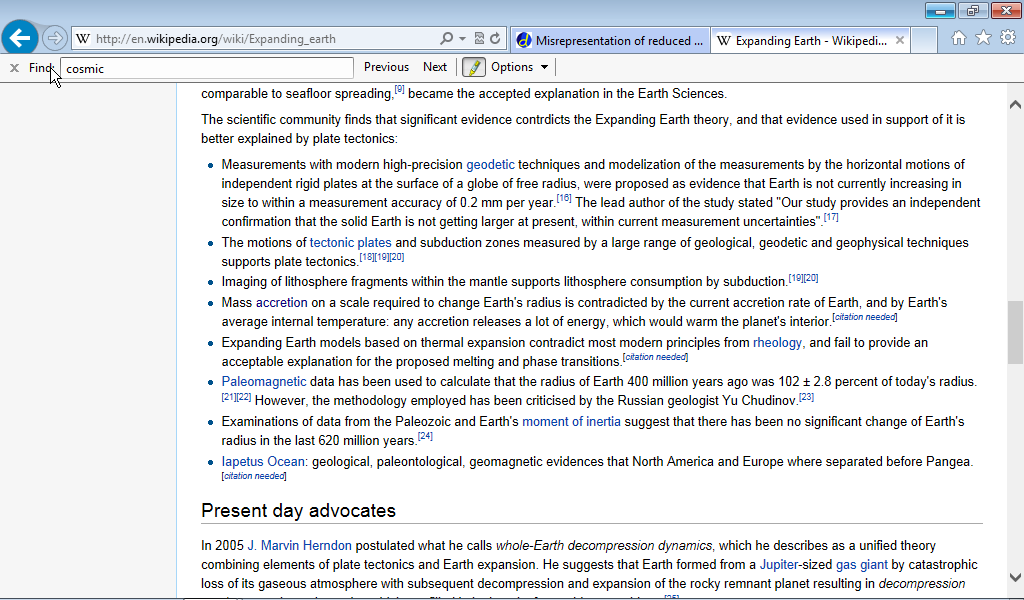Click the Refresh page icon
Image resolution: width=1024 pixels, height=600 pixels.
point(495,39)
